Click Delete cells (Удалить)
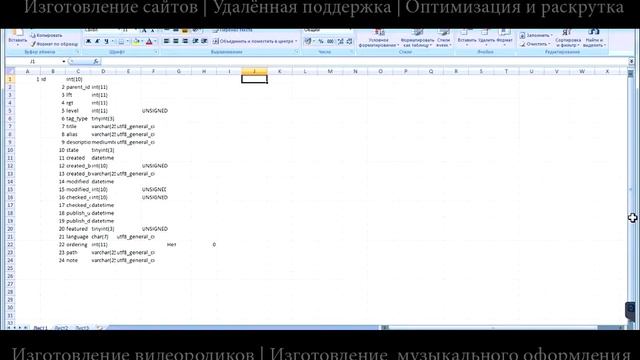The image size is (640, 360). 486,38
